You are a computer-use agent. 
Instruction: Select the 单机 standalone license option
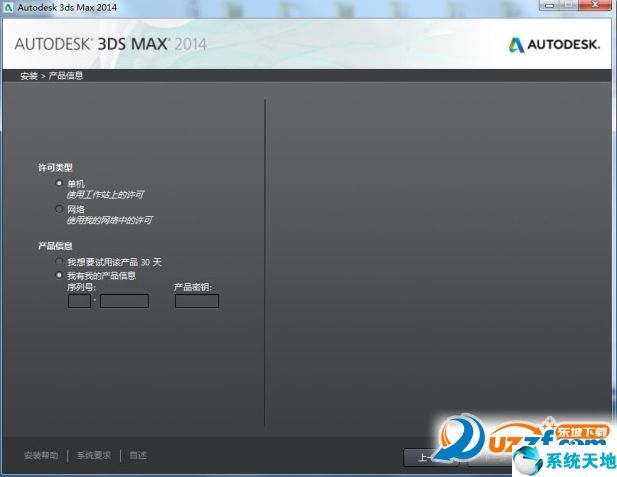(59, 183)
